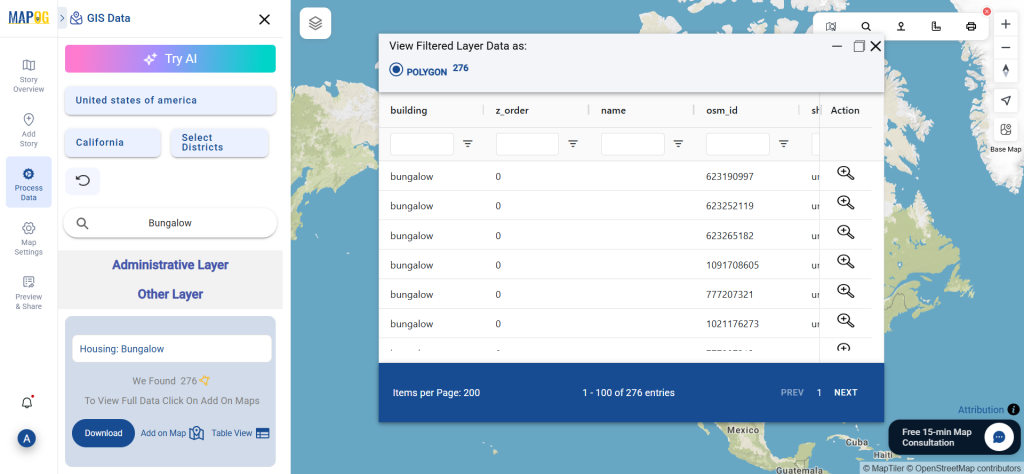Click the z_order column filter input
The image size is (1024, 474).
(x=527, y=144)
